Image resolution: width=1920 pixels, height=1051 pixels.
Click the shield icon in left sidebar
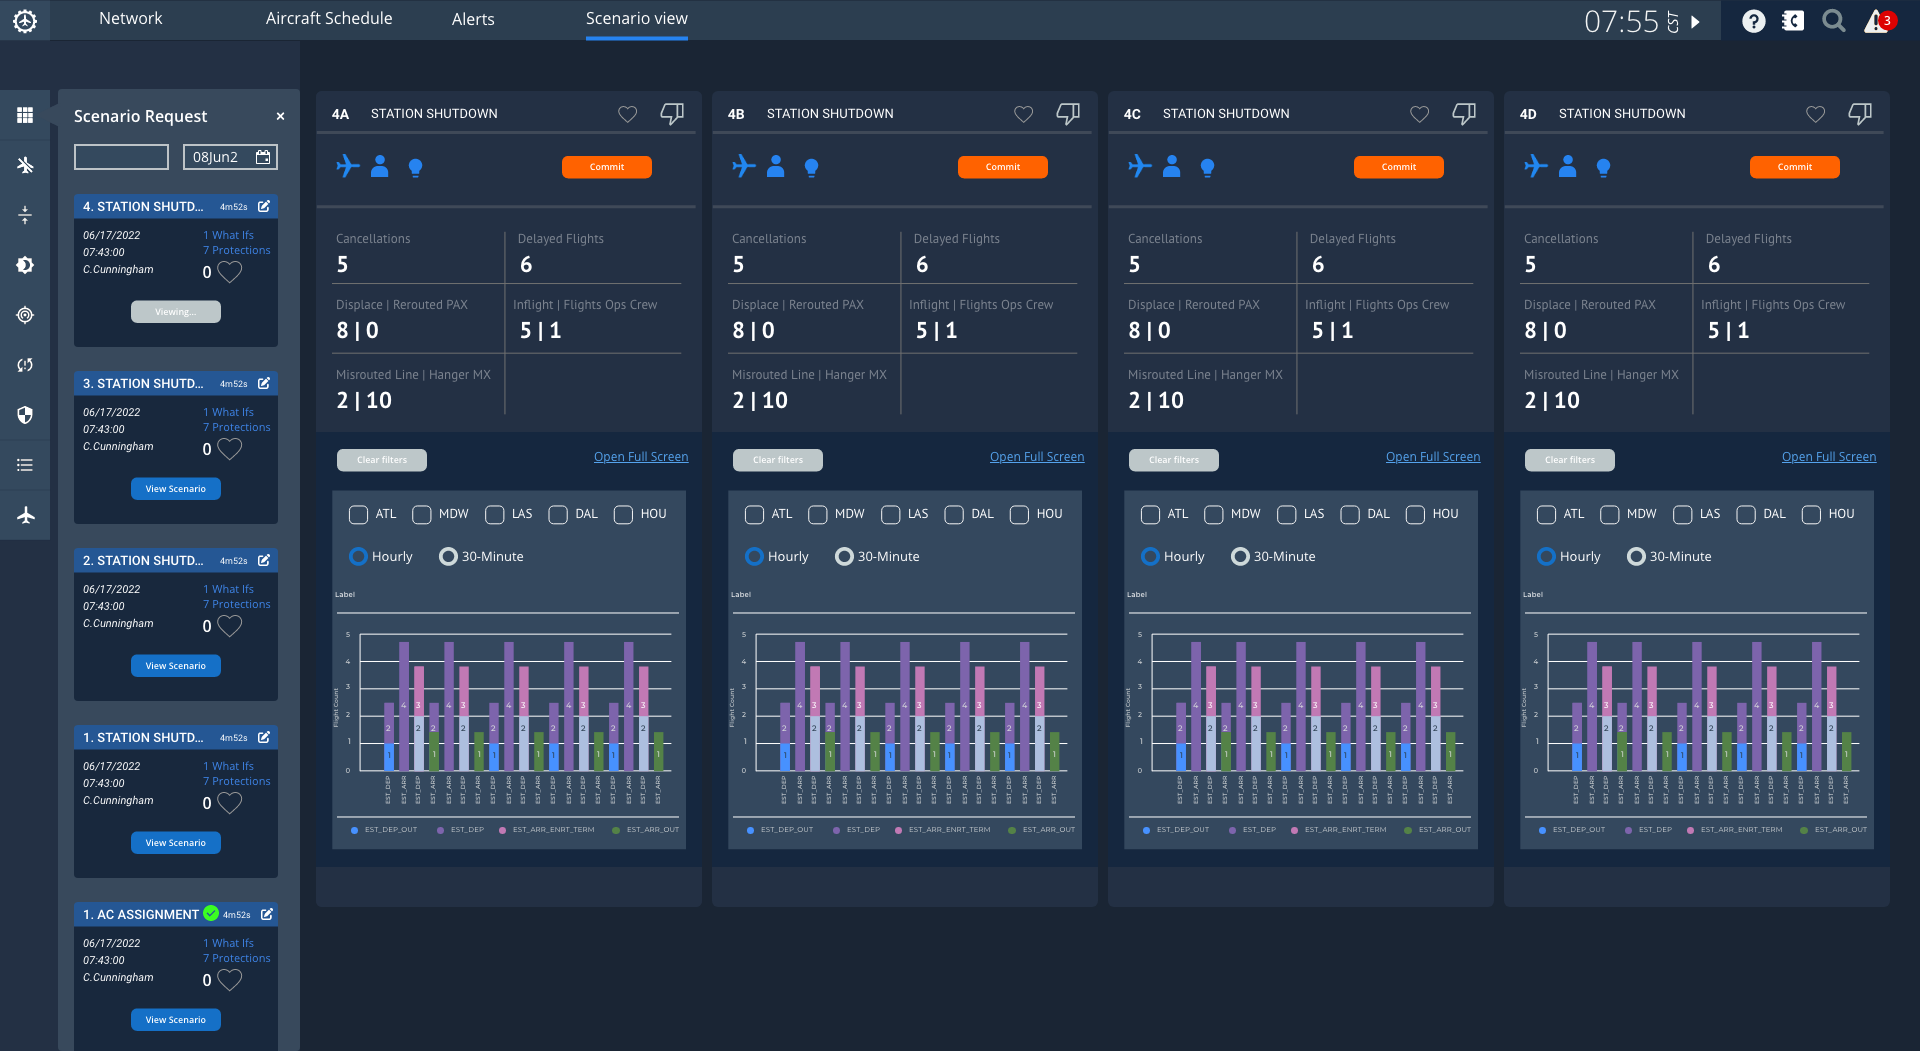(25, 415)
